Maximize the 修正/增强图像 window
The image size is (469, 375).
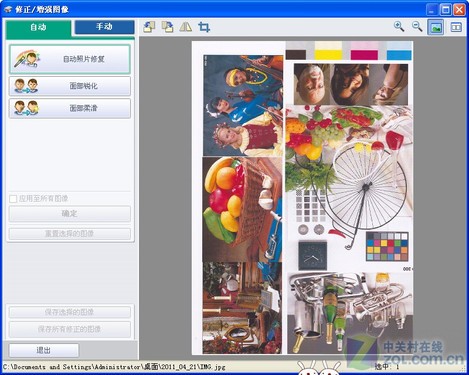point(446,9)
